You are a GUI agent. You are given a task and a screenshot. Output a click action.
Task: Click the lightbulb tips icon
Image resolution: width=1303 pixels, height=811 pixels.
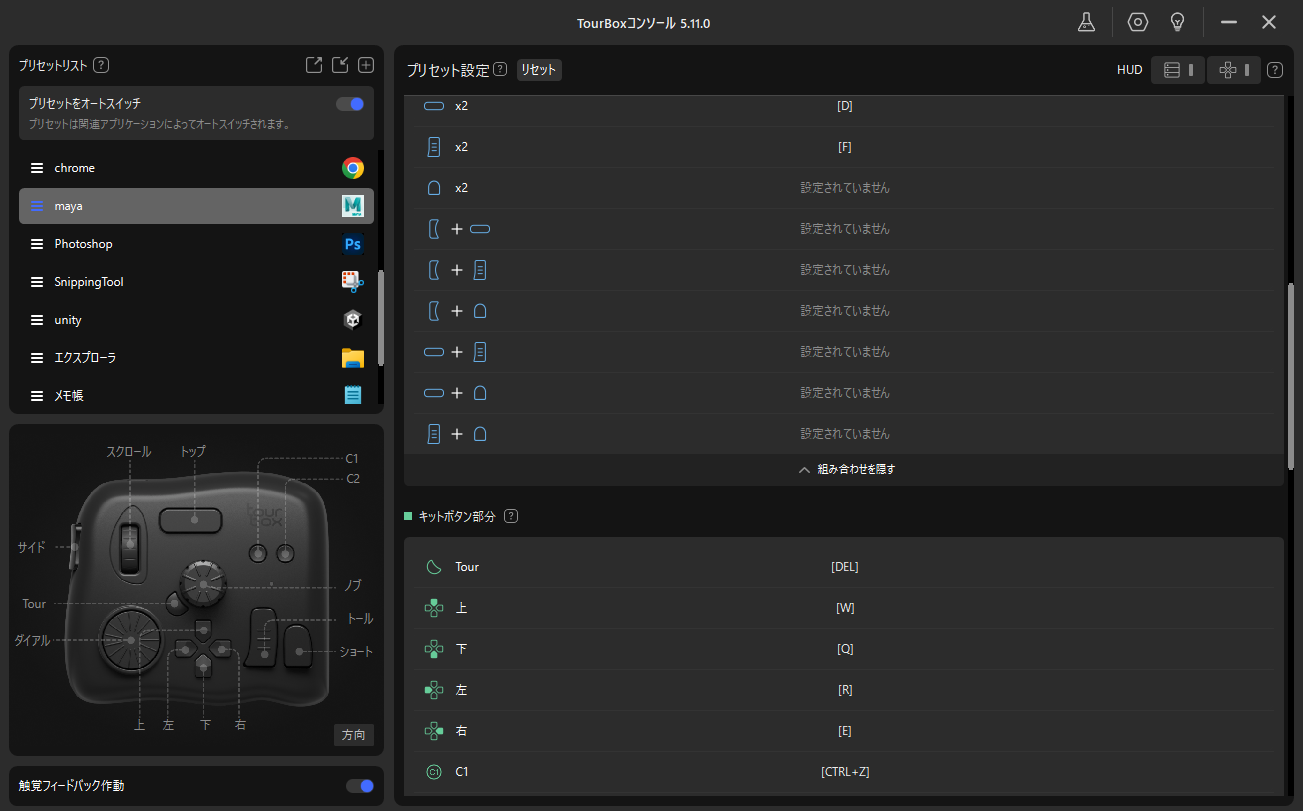click(1178, 22)
